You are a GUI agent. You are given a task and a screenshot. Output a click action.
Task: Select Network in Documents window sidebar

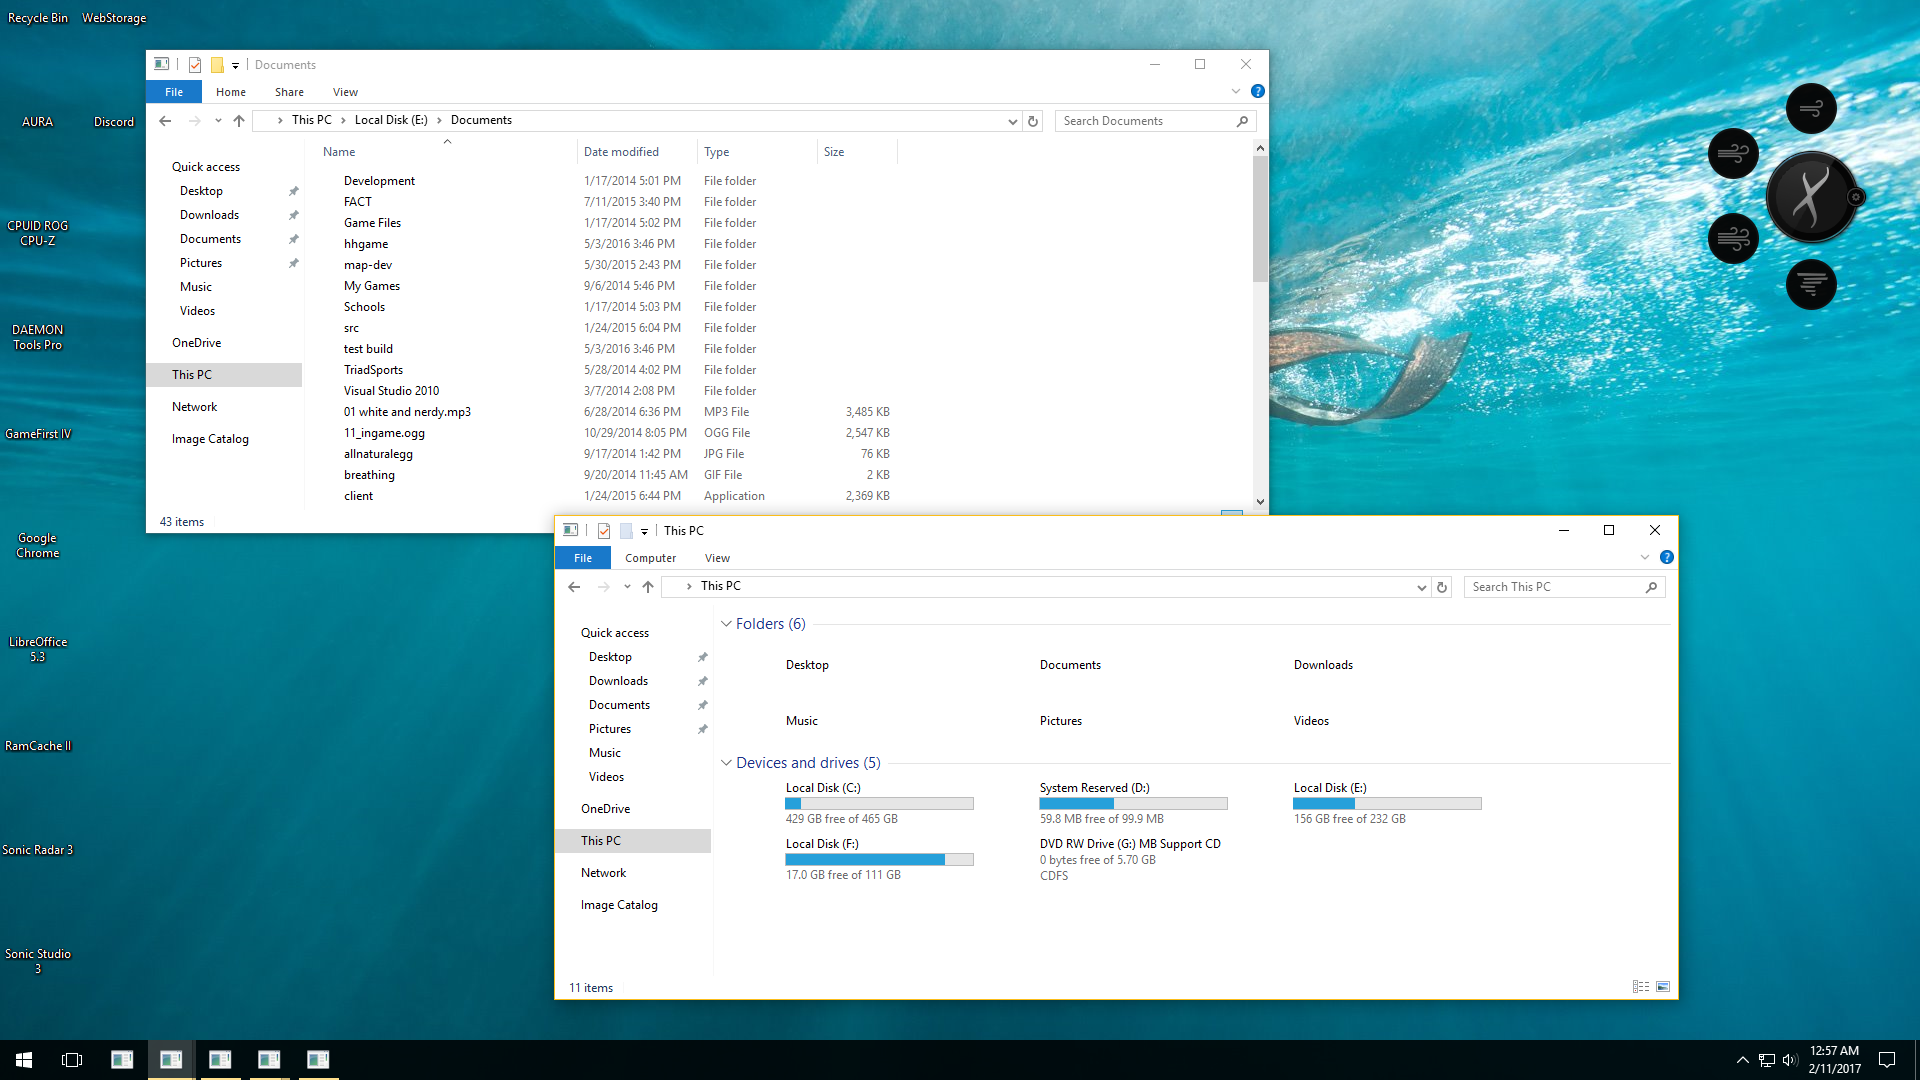tap(194, 407)
